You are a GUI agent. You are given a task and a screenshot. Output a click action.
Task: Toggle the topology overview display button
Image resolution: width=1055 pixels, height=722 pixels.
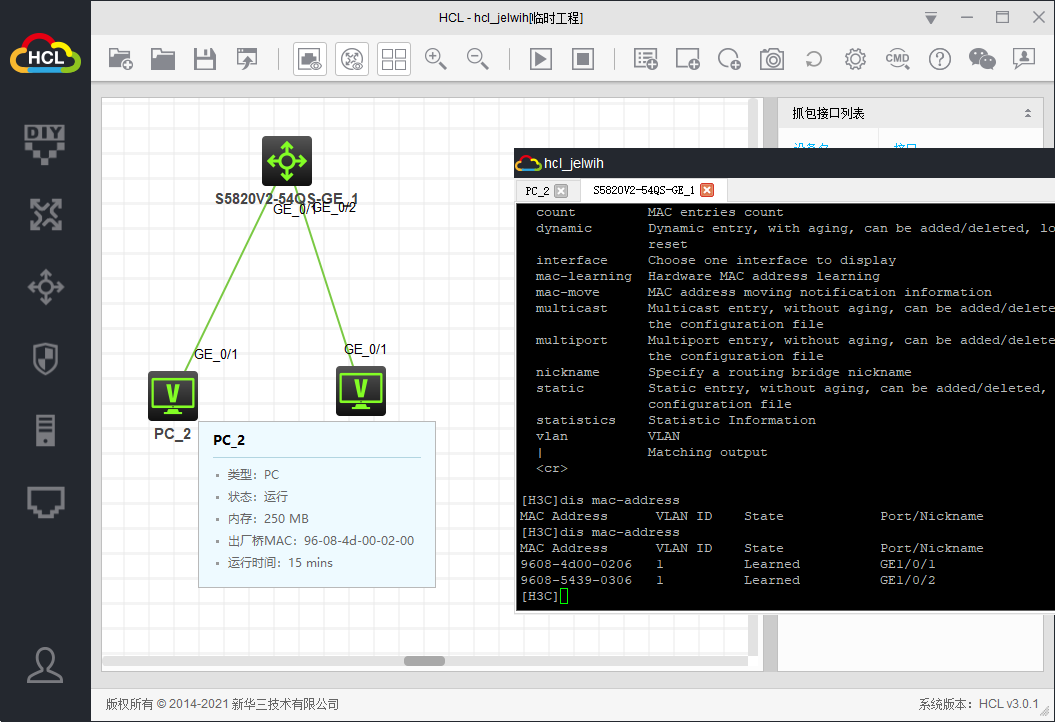pos(352,59)
